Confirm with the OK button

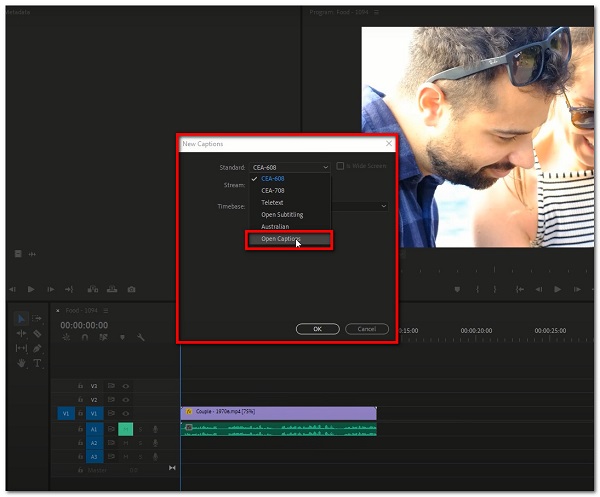tap(318, 328)
